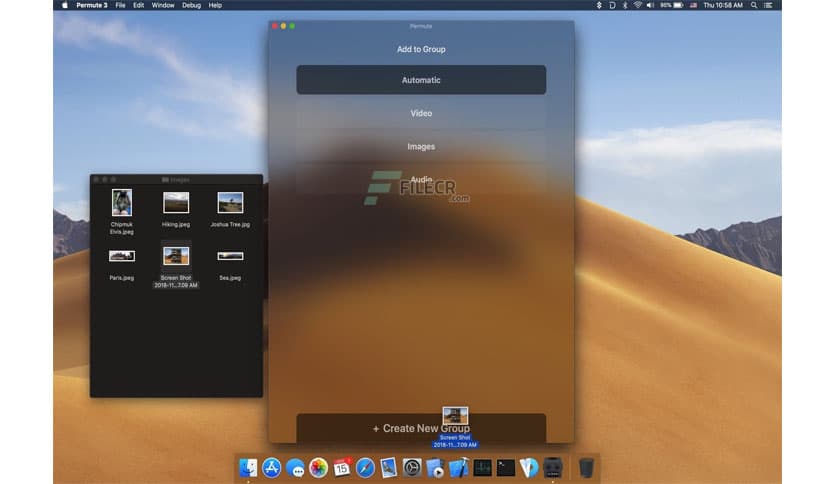Minimize Permute window with yellow button
The height and width of the screenshot is (484, 836).
click(283, 26)
